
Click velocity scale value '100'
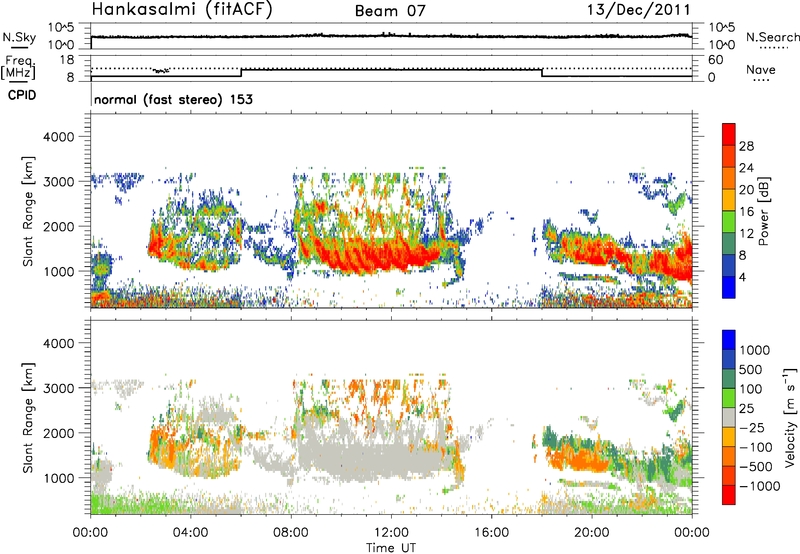coord(751,389)
